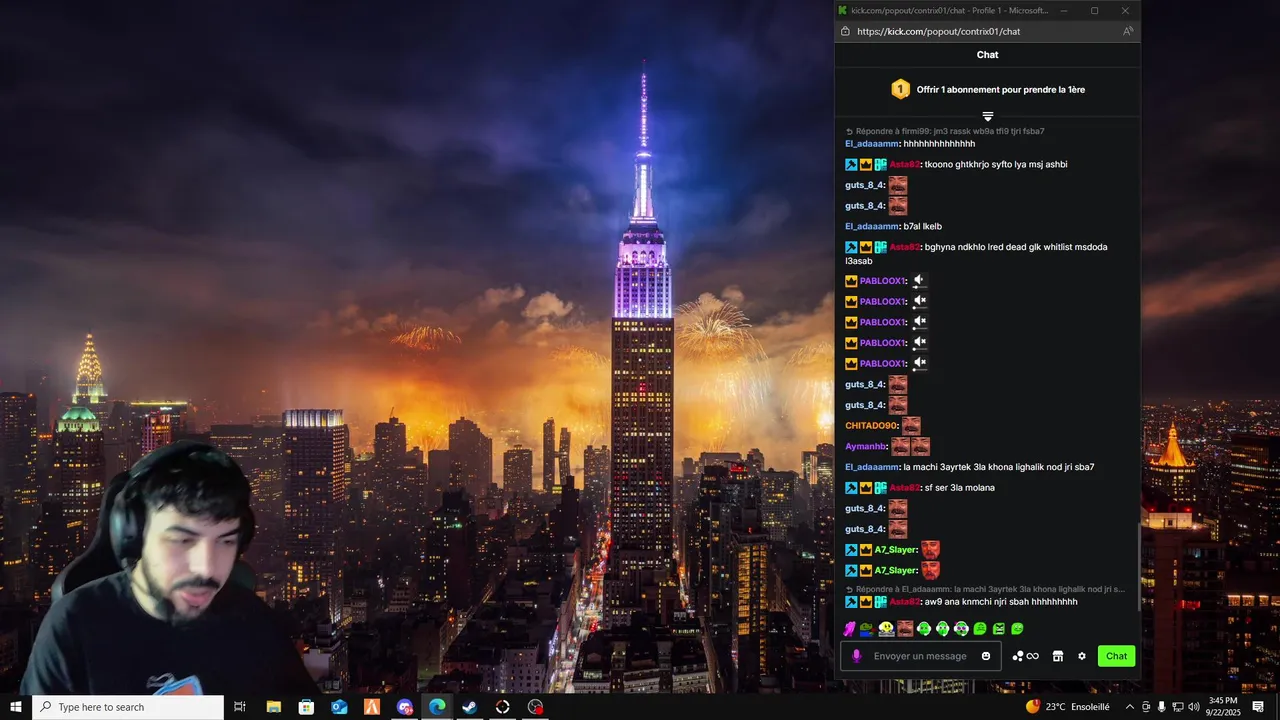
Task: Open the orange app icon on taskbar
Action: coord(372,707)
